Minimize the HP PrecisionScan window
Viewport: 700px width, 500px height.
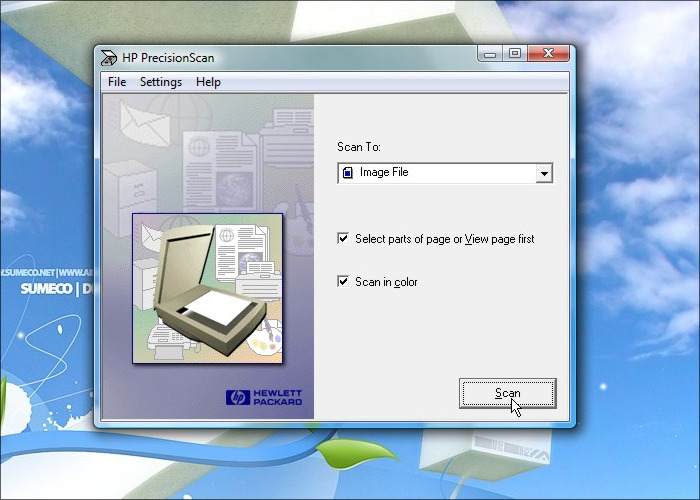pos(487,54)
